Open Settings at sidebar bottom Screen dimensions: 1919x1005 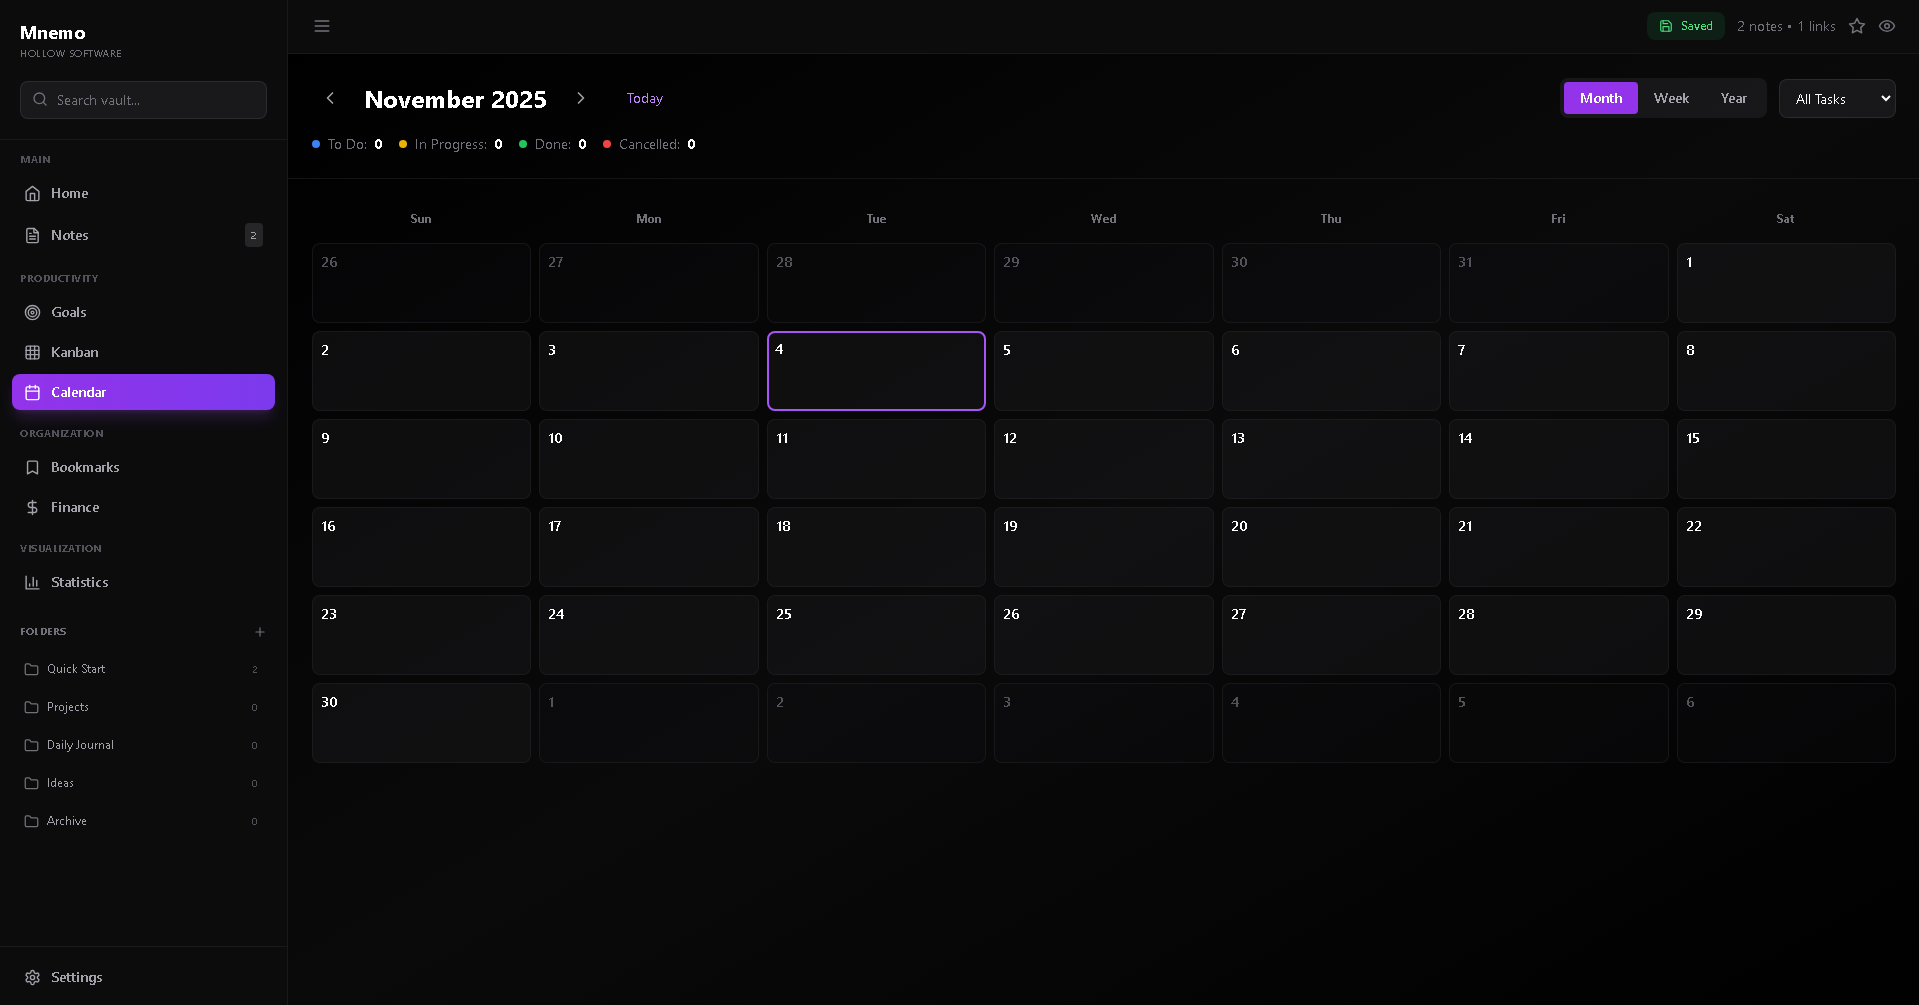[143, 977]
